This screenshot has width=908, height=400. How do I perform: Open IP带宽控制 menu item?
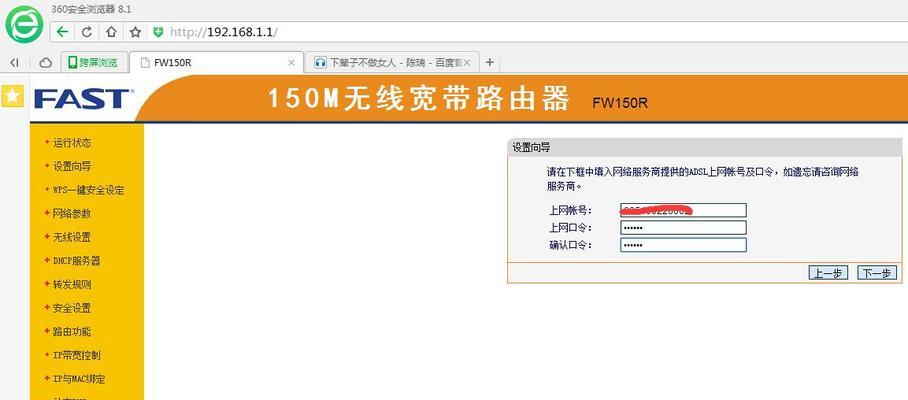(76, 355)
